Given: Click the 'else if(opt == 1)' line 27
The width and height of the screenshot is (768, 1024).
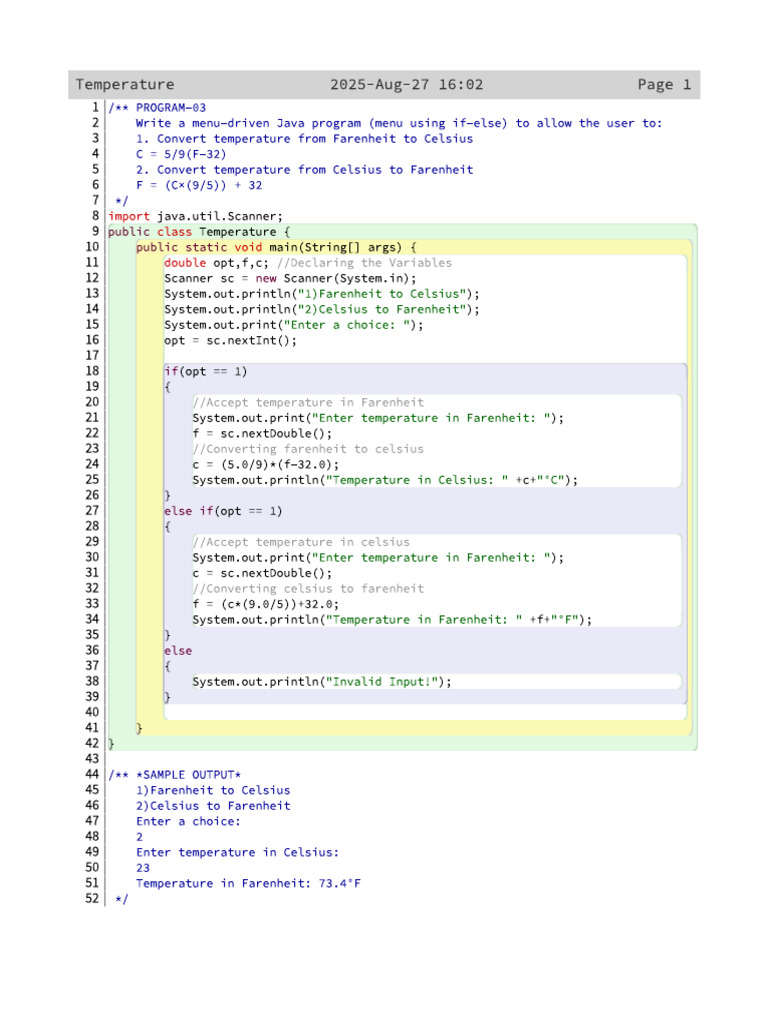Looking at the screenshot, I should (223, 511).
